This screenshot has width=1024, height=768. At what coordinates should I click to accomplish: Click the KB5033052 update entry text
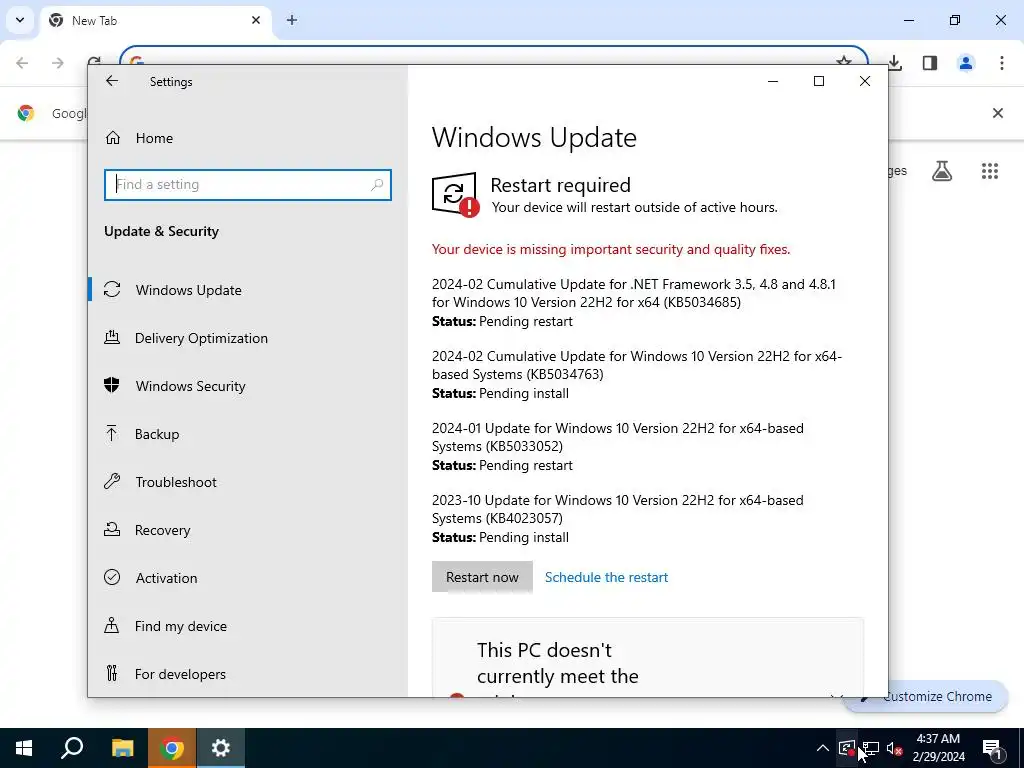tap(618, 437)
